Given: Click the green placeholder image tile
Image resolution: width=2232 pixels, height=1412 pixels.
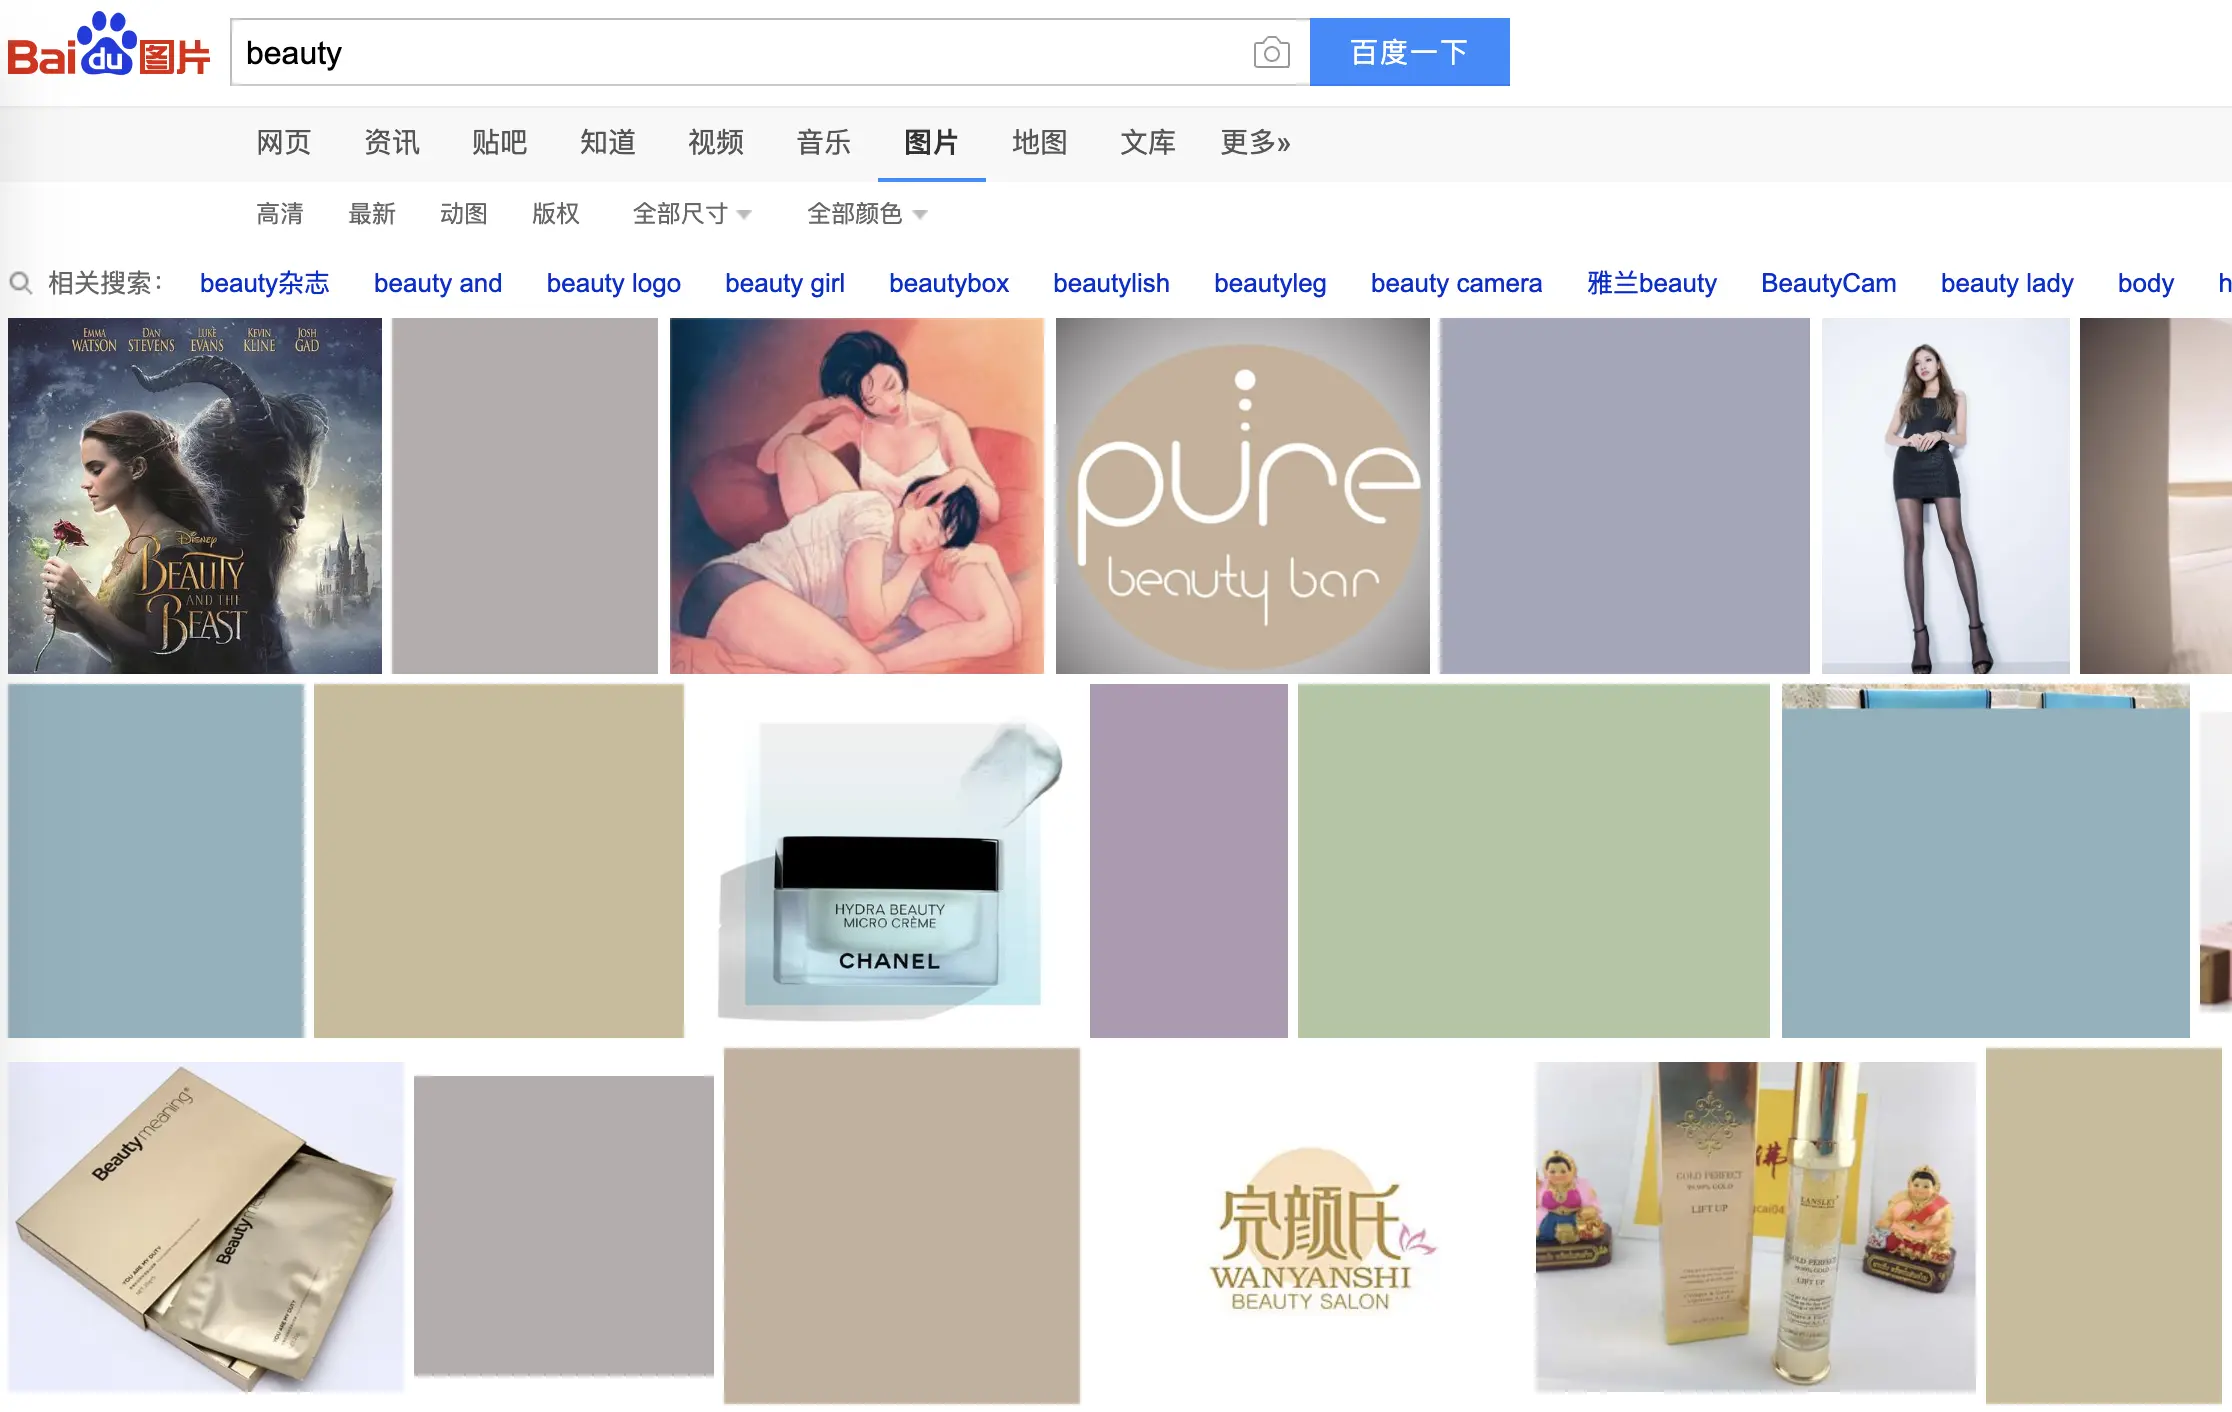Looking at the screenshot, I should 1533,861.
